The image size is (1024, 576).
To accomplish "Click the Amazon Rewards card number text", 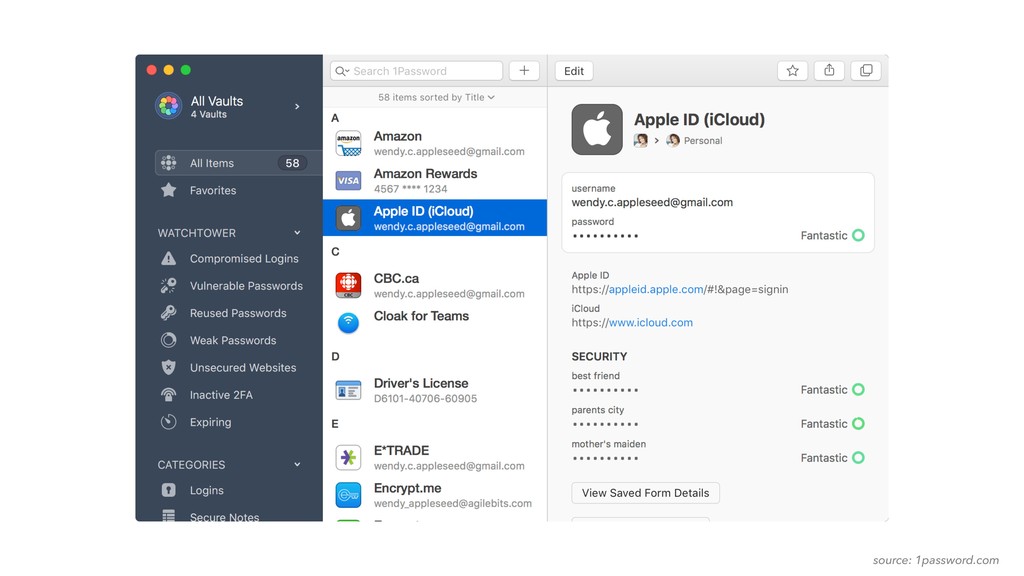I will tap(410, 189).
